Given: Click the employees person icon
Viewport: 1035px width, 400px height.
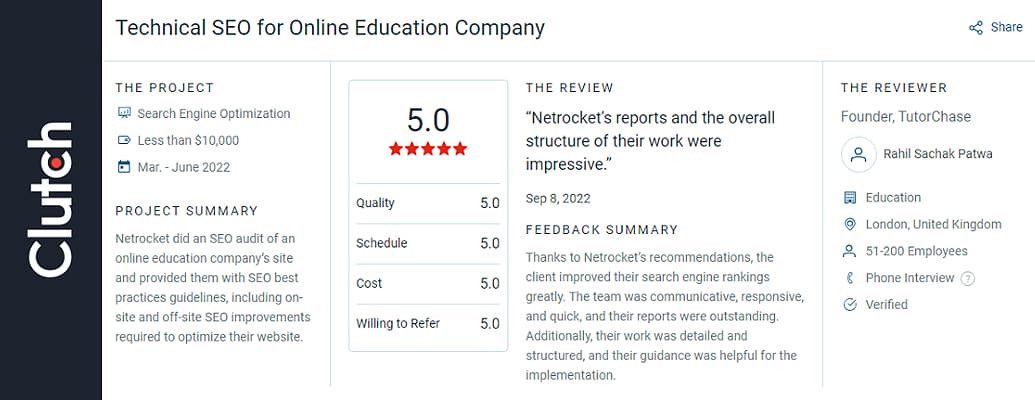Looking at the screenshot, I should 850,251.
